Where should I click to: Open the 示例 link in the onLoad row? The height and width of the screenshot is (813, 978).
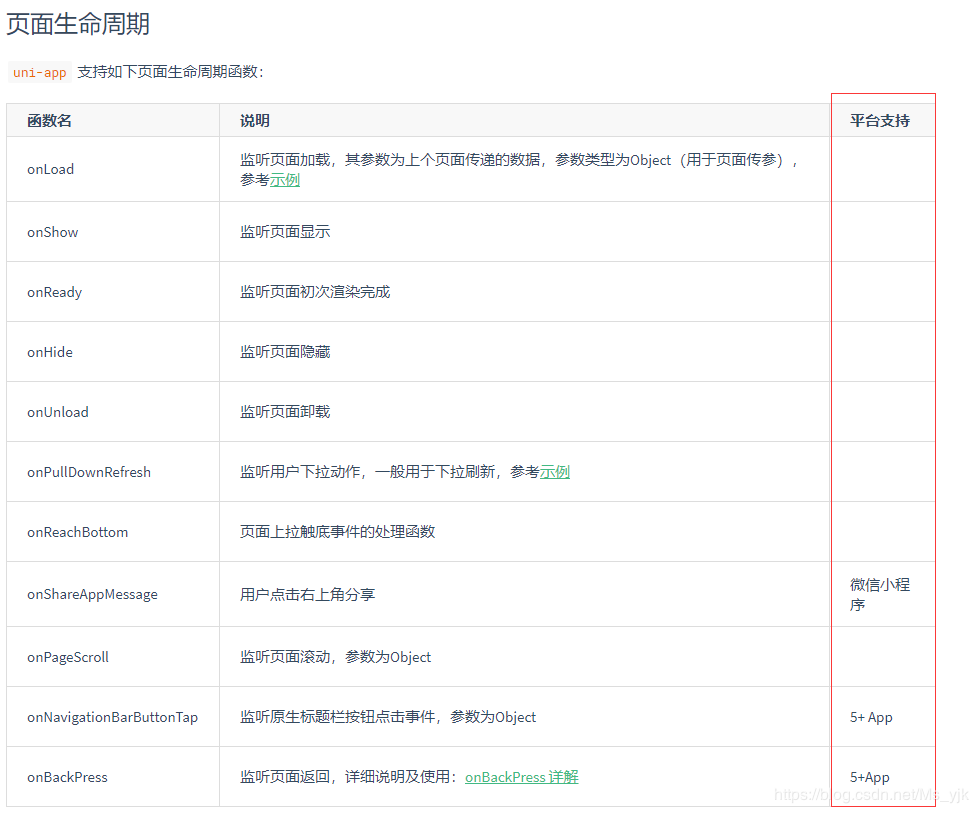[x=285, y=180]
